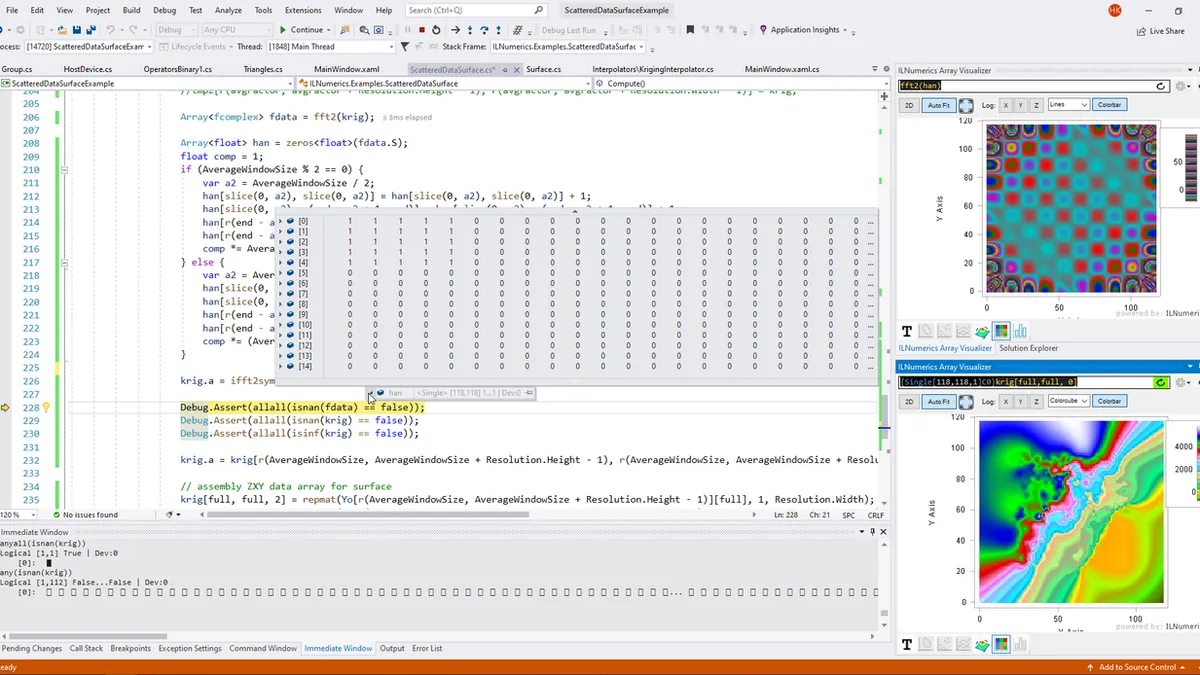Click the Save All icon in toolbar
This screenshot has height=675, width=1200.
coord(90,30)
